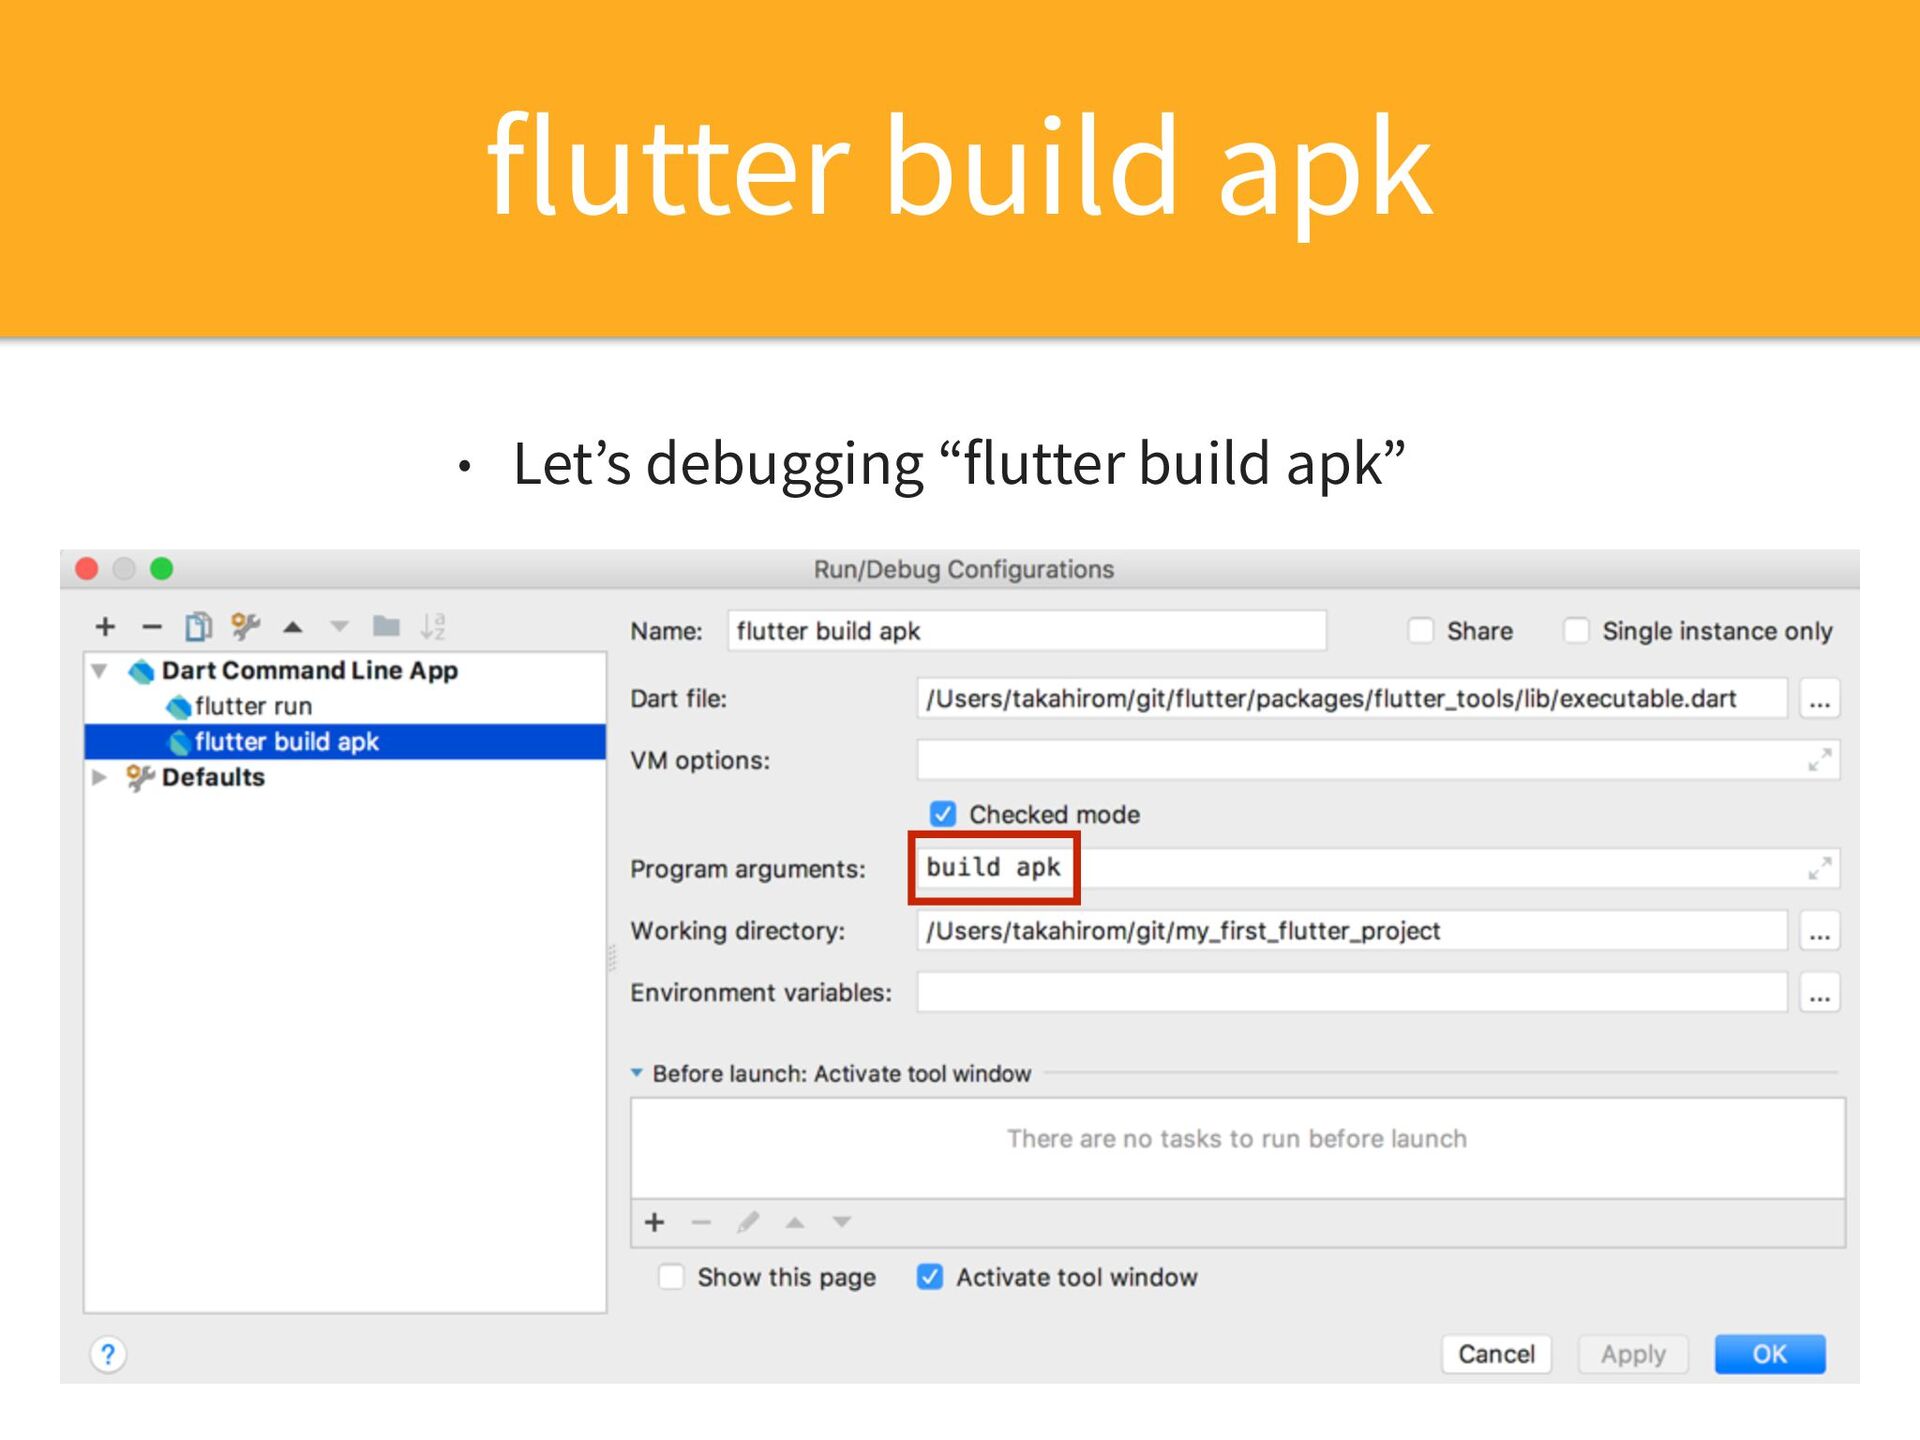Expand the Defaults tree node
Screen dimensions: 1920x1440
tap(99, 777)
